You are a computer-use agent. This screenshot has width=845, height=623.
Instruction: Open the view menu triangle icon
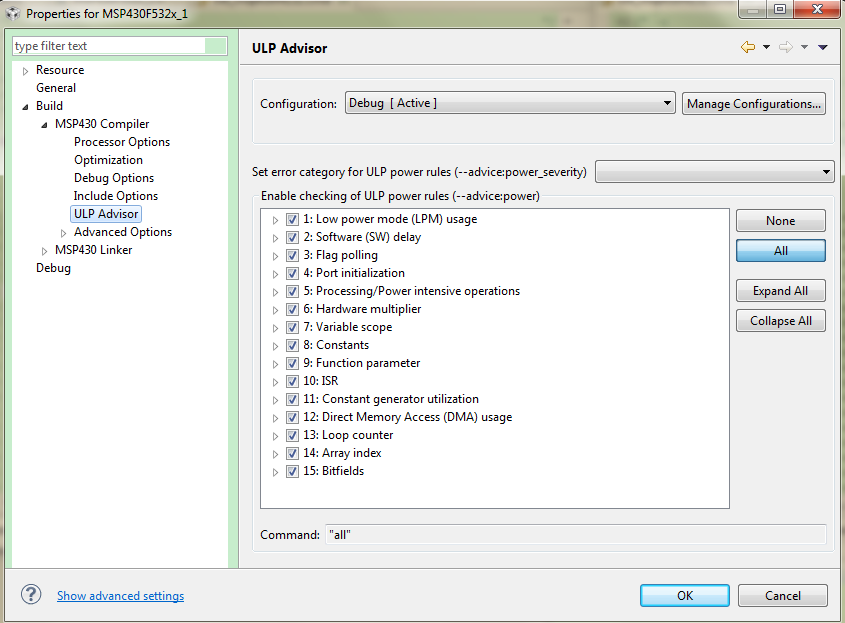823,47
